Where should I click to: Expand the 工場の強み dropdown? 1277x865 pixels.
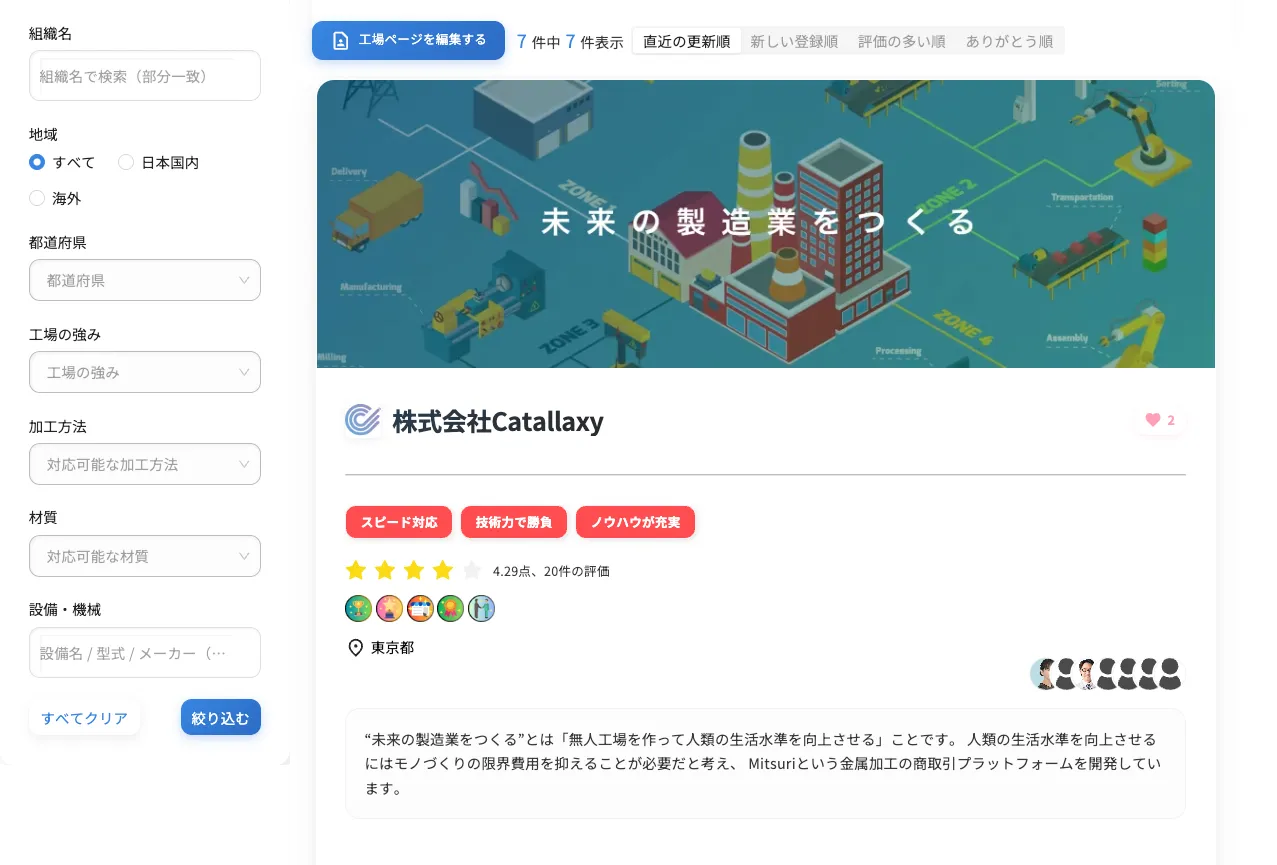tap(145, 372)
